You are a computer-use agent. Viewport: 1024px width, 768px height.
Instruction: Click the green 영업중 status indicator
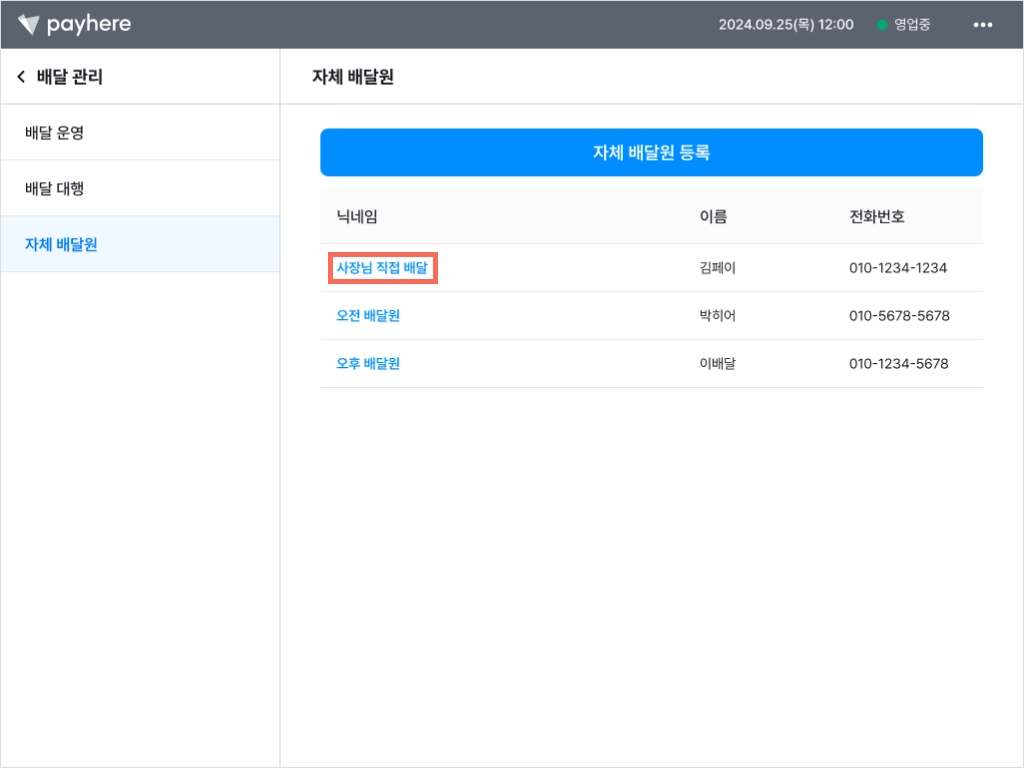coord(904,25)
